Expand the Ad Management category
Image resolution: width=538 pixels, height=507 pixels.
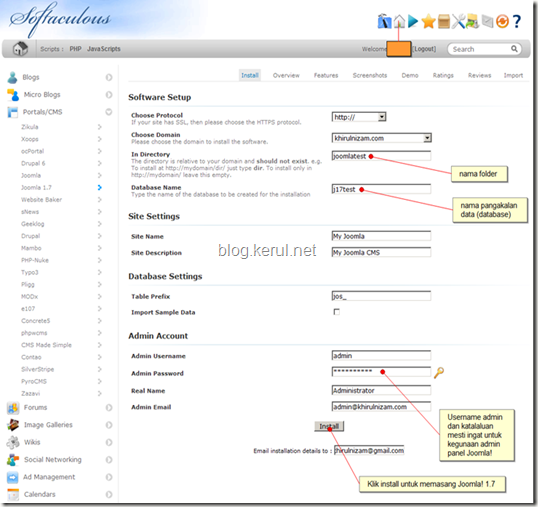click(x=109, y=477)
